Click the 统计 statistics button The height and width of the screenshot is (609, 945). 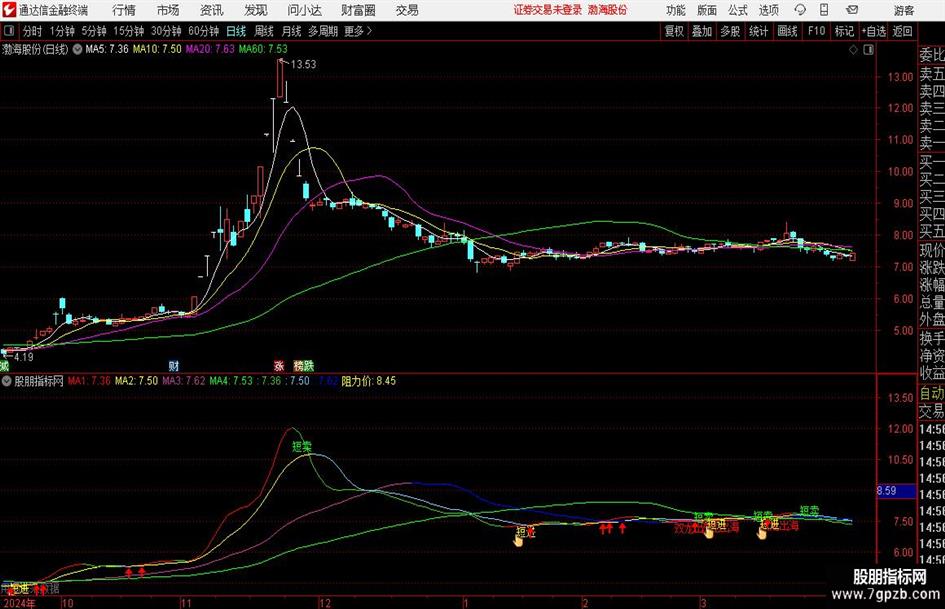click(x=758, y=31)
